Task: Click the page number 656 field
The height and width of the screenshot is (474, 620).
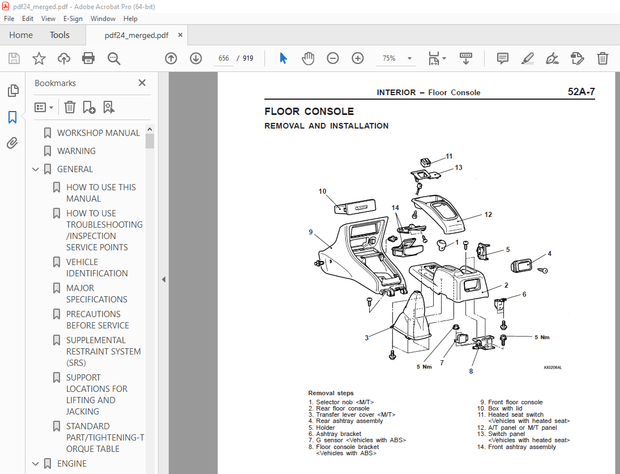Action: click(x=223, y=59)
